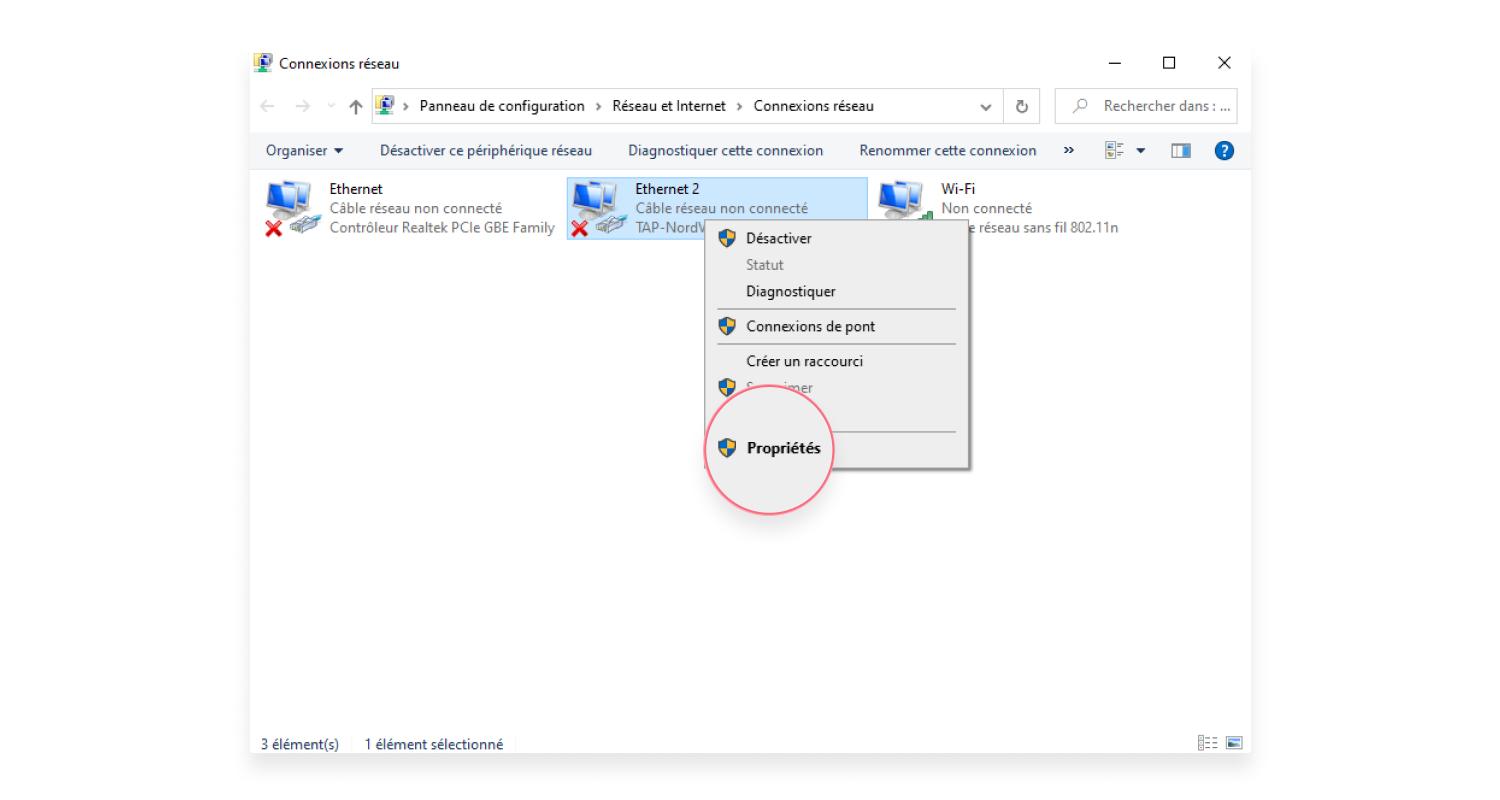Click Panneau de configuration breadcrumb
This screenshot has width=1500, height=800.
(x=502, y=106)
